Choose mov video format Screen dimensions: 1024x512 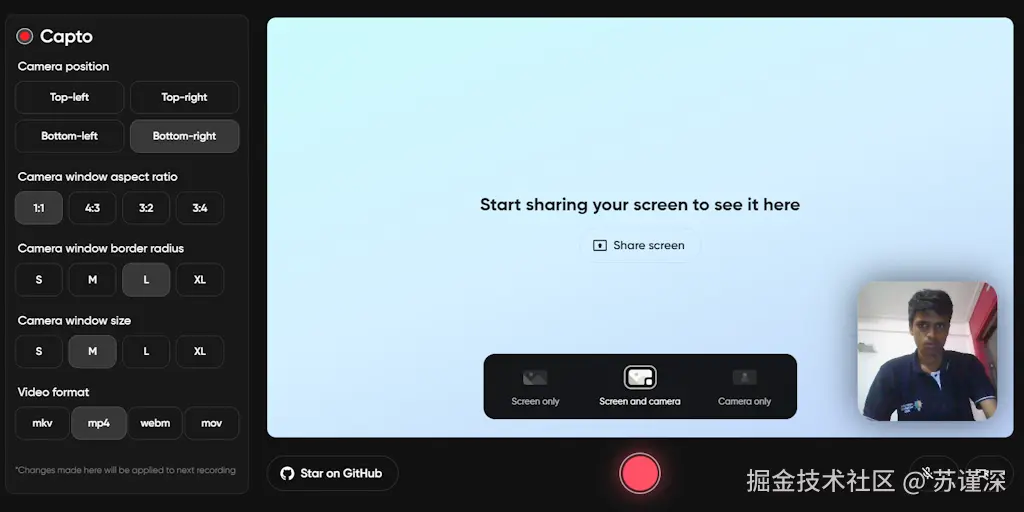point(212,423)
